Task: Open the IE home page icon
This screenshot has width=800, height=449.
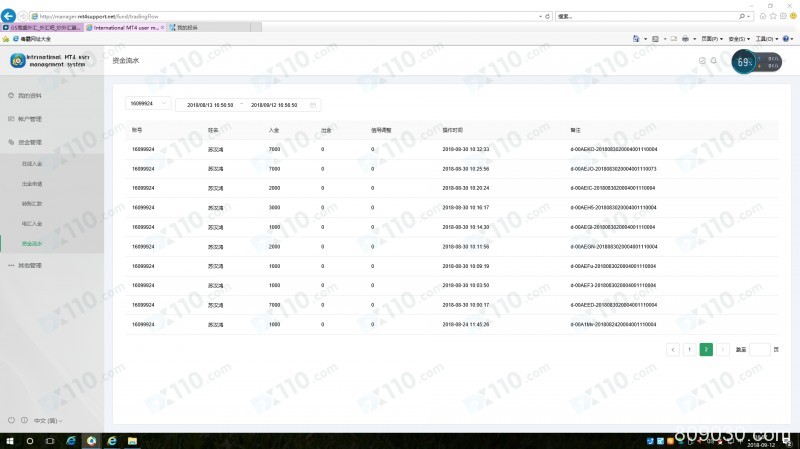Action: [763, 16]
